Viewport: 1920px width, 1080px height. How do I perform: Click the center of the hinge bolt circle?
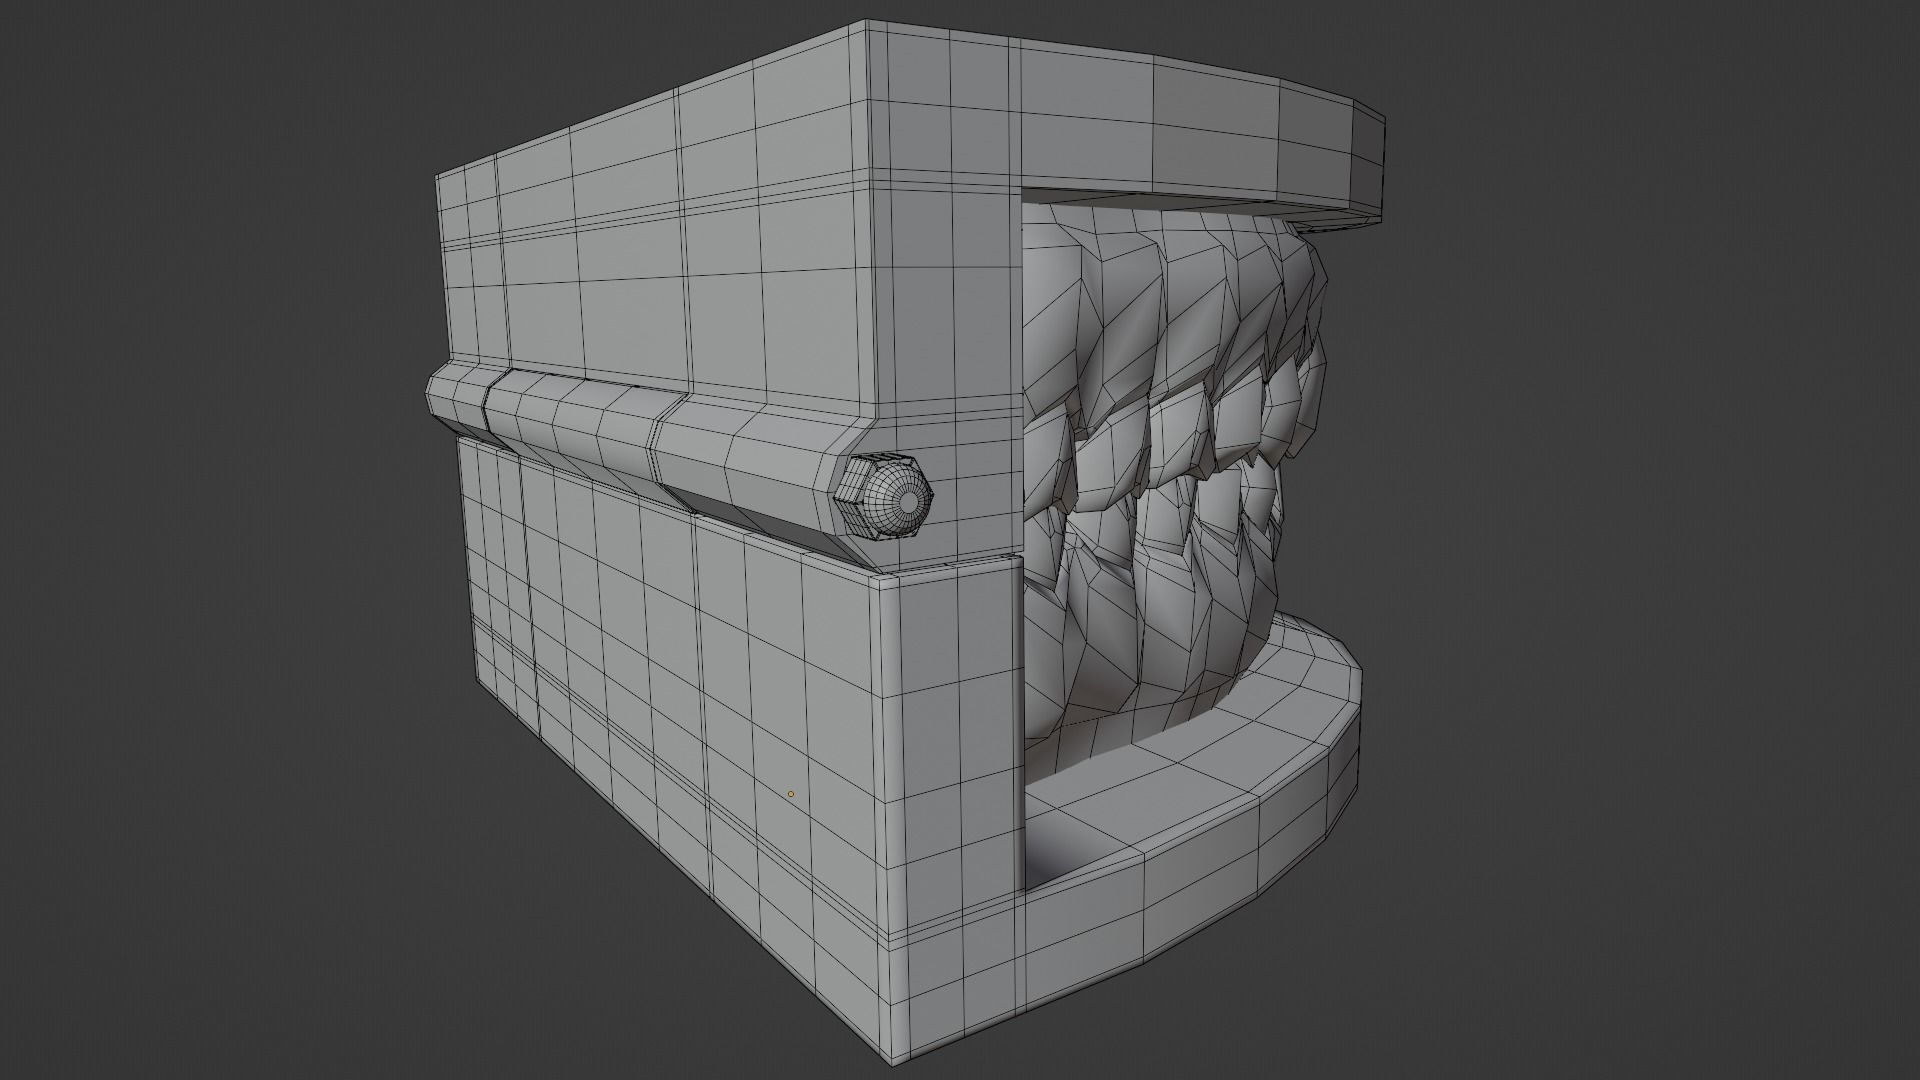pyautogui.click(x=908, y=500)
